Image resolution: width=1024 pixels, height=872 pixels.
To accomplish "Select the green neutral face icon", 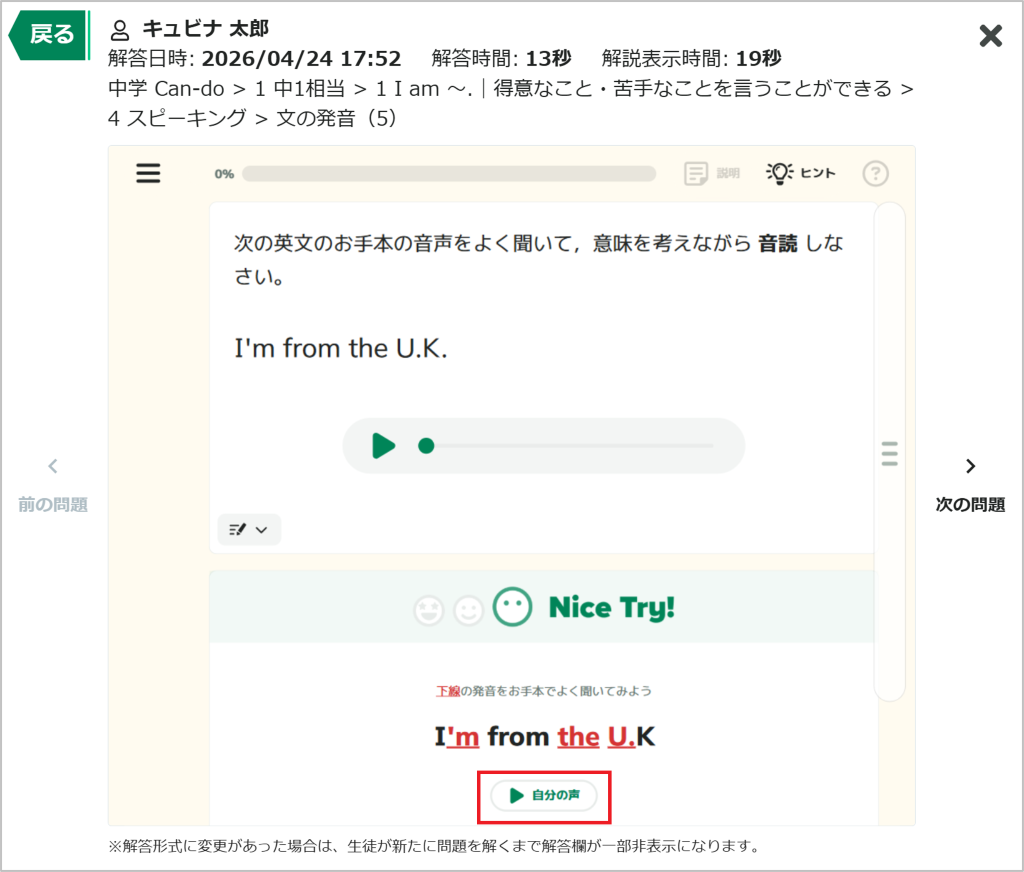I will point(512,607).
